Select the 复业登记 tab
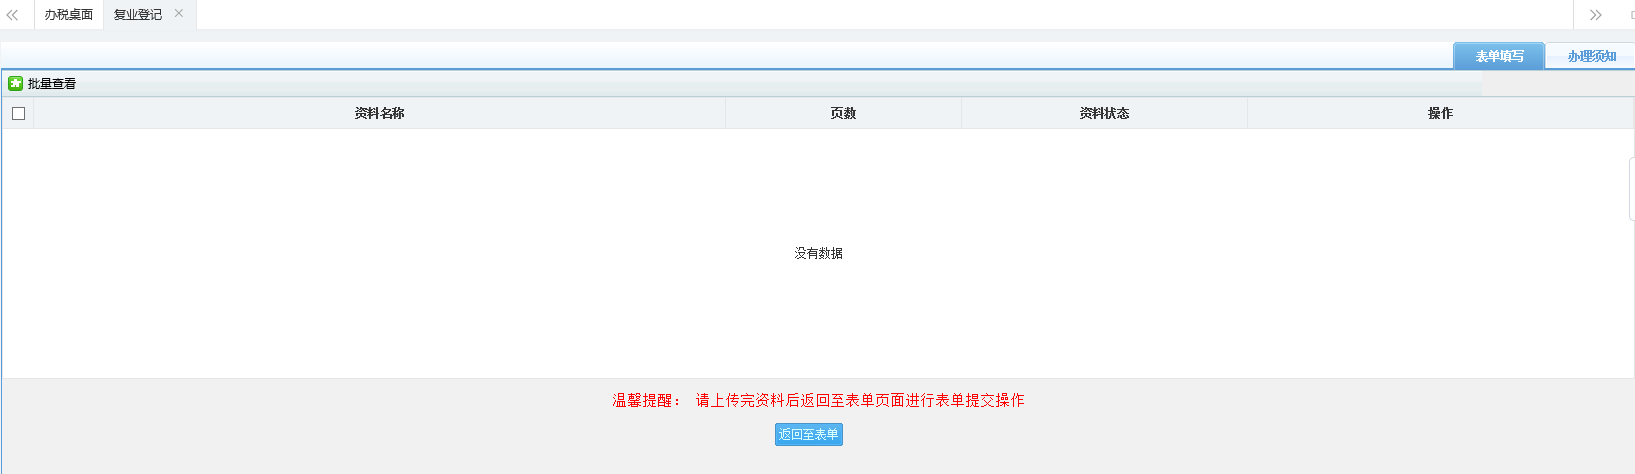This screenshot has width=1635, height=474. (137, 15)
